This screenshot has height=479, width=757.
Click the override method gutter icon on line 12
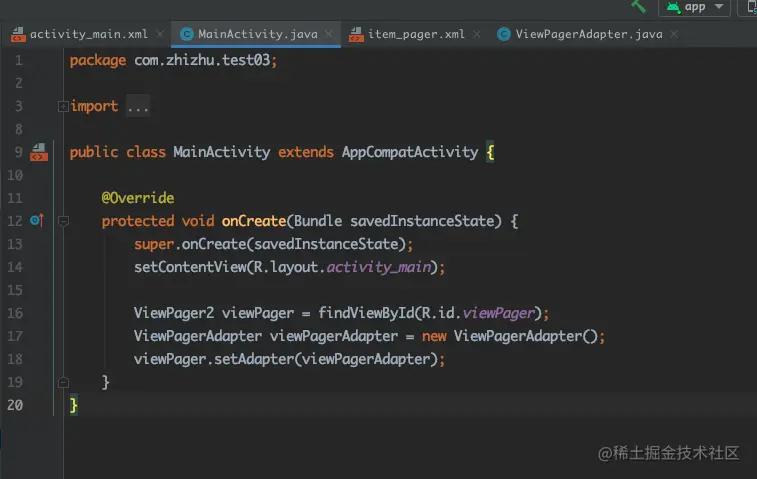pyautogui.click(x=37, y=221)
